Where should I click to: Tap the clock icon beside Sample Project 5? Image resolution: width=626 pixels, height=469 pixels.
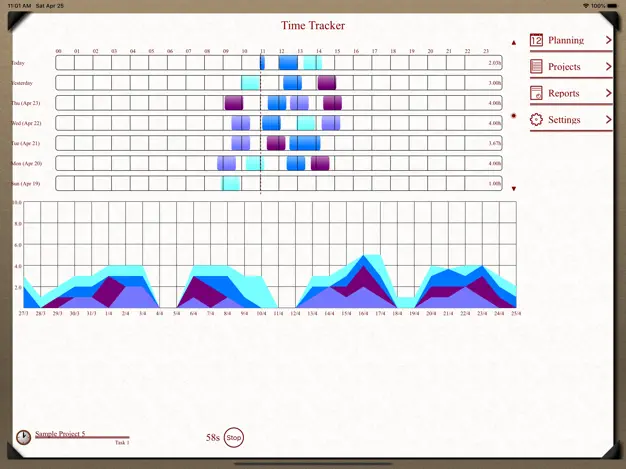[24, 437]
